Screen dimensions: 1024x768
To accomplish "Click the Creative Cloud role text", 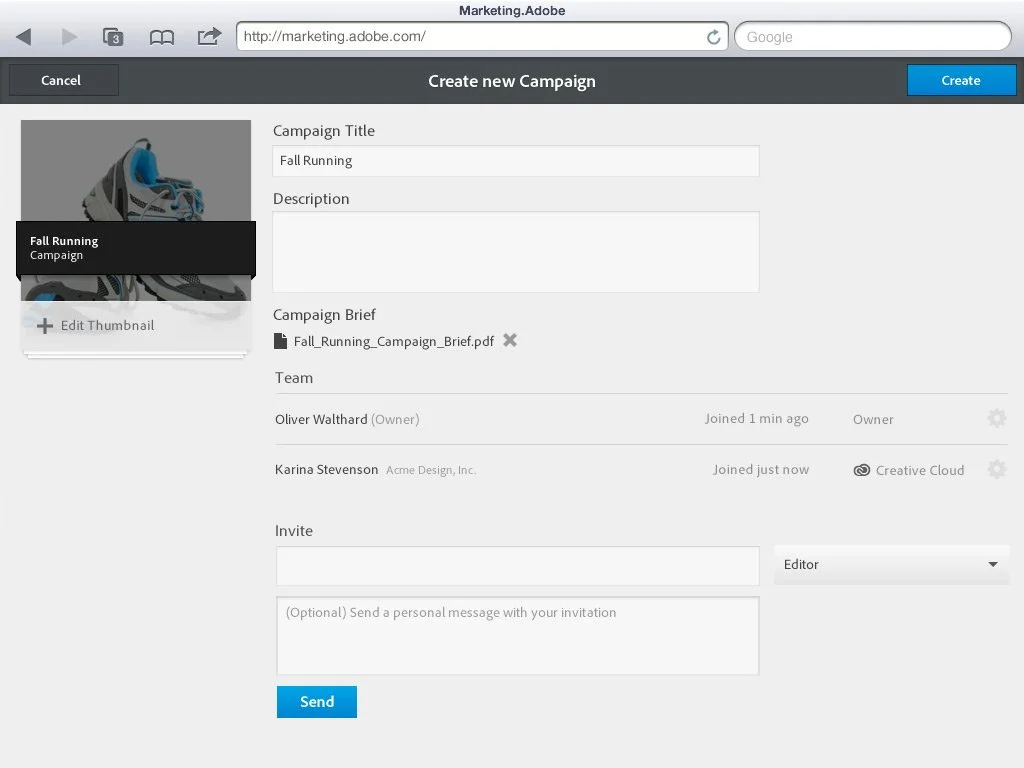I will click(920, 470).
